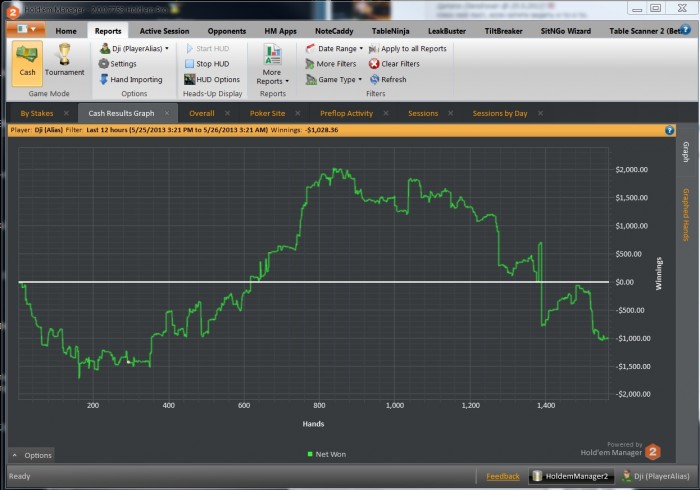
Task: Click the Feedback link in status bar
Action: click(503, 477)
